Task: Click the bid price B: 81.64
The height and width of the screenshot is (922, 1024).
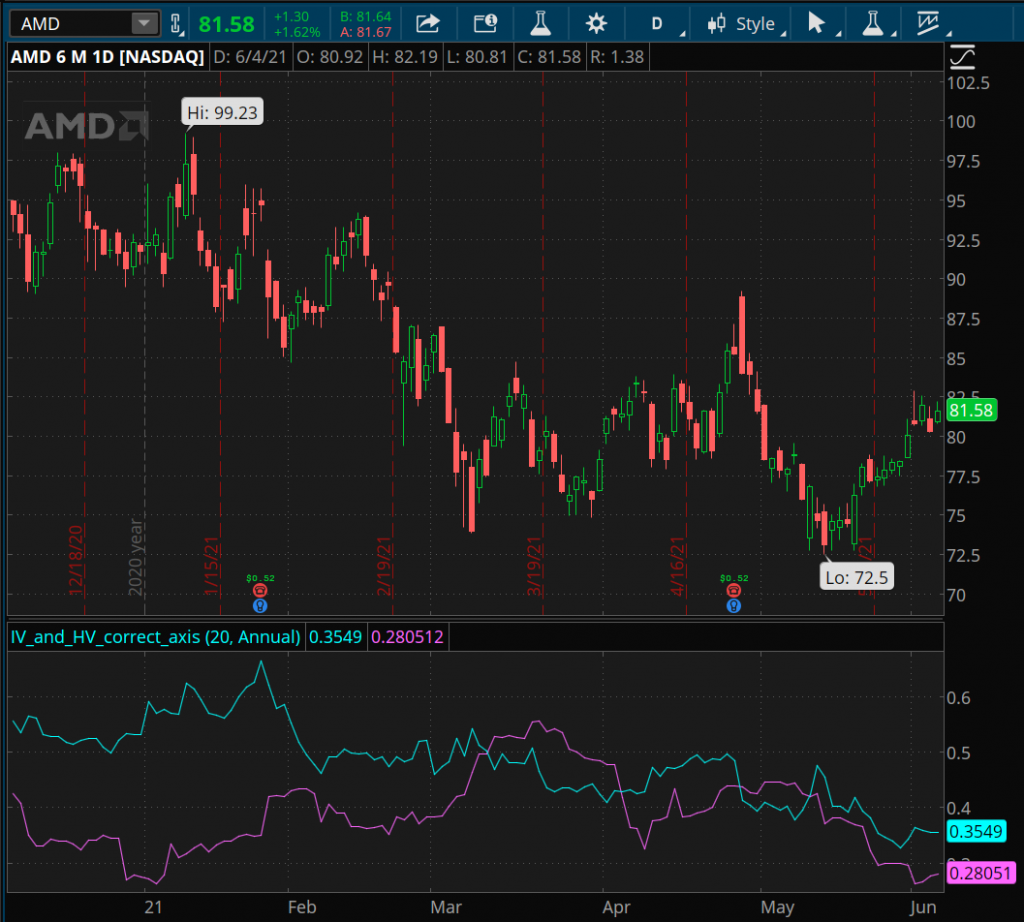Action: pos(366,17)
